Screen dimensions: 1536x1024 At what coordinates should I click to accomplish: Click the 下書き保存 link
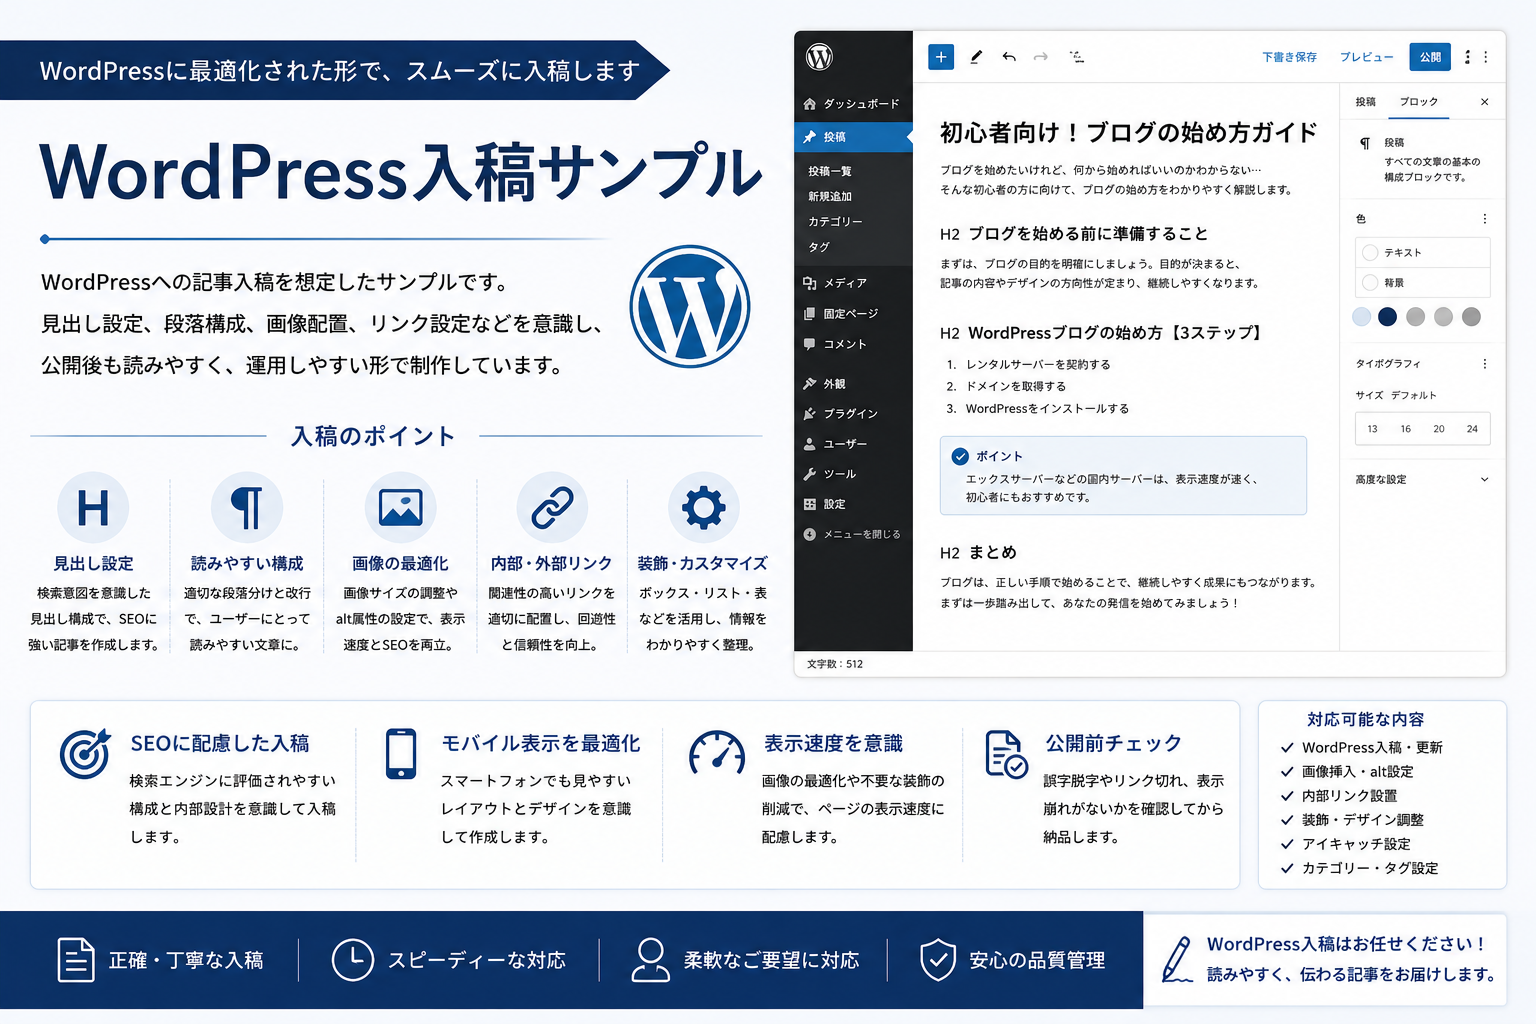(x=1289, y=57)
